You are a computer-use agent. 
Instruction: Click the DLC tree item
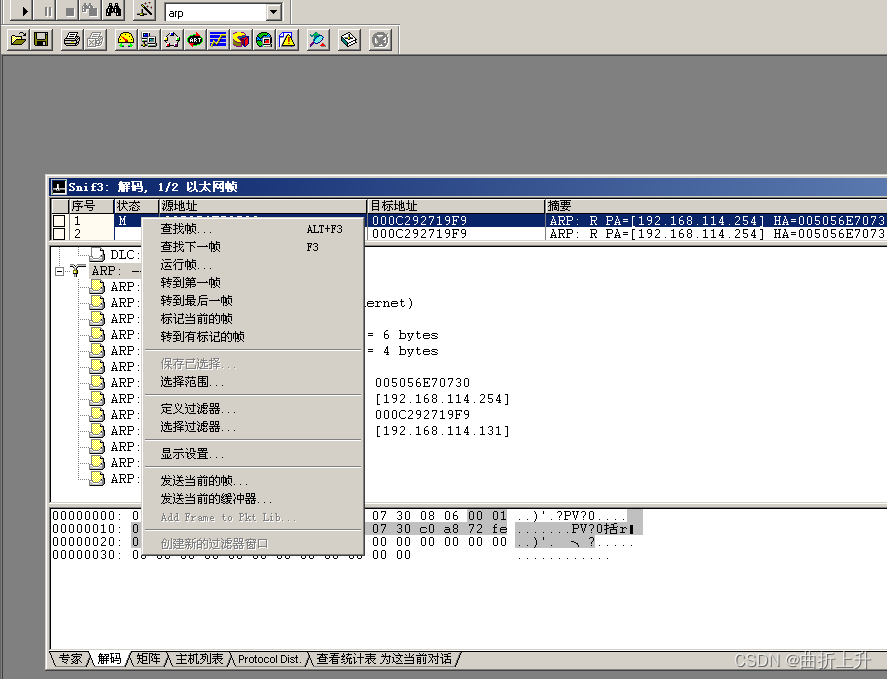coord(116,255)
